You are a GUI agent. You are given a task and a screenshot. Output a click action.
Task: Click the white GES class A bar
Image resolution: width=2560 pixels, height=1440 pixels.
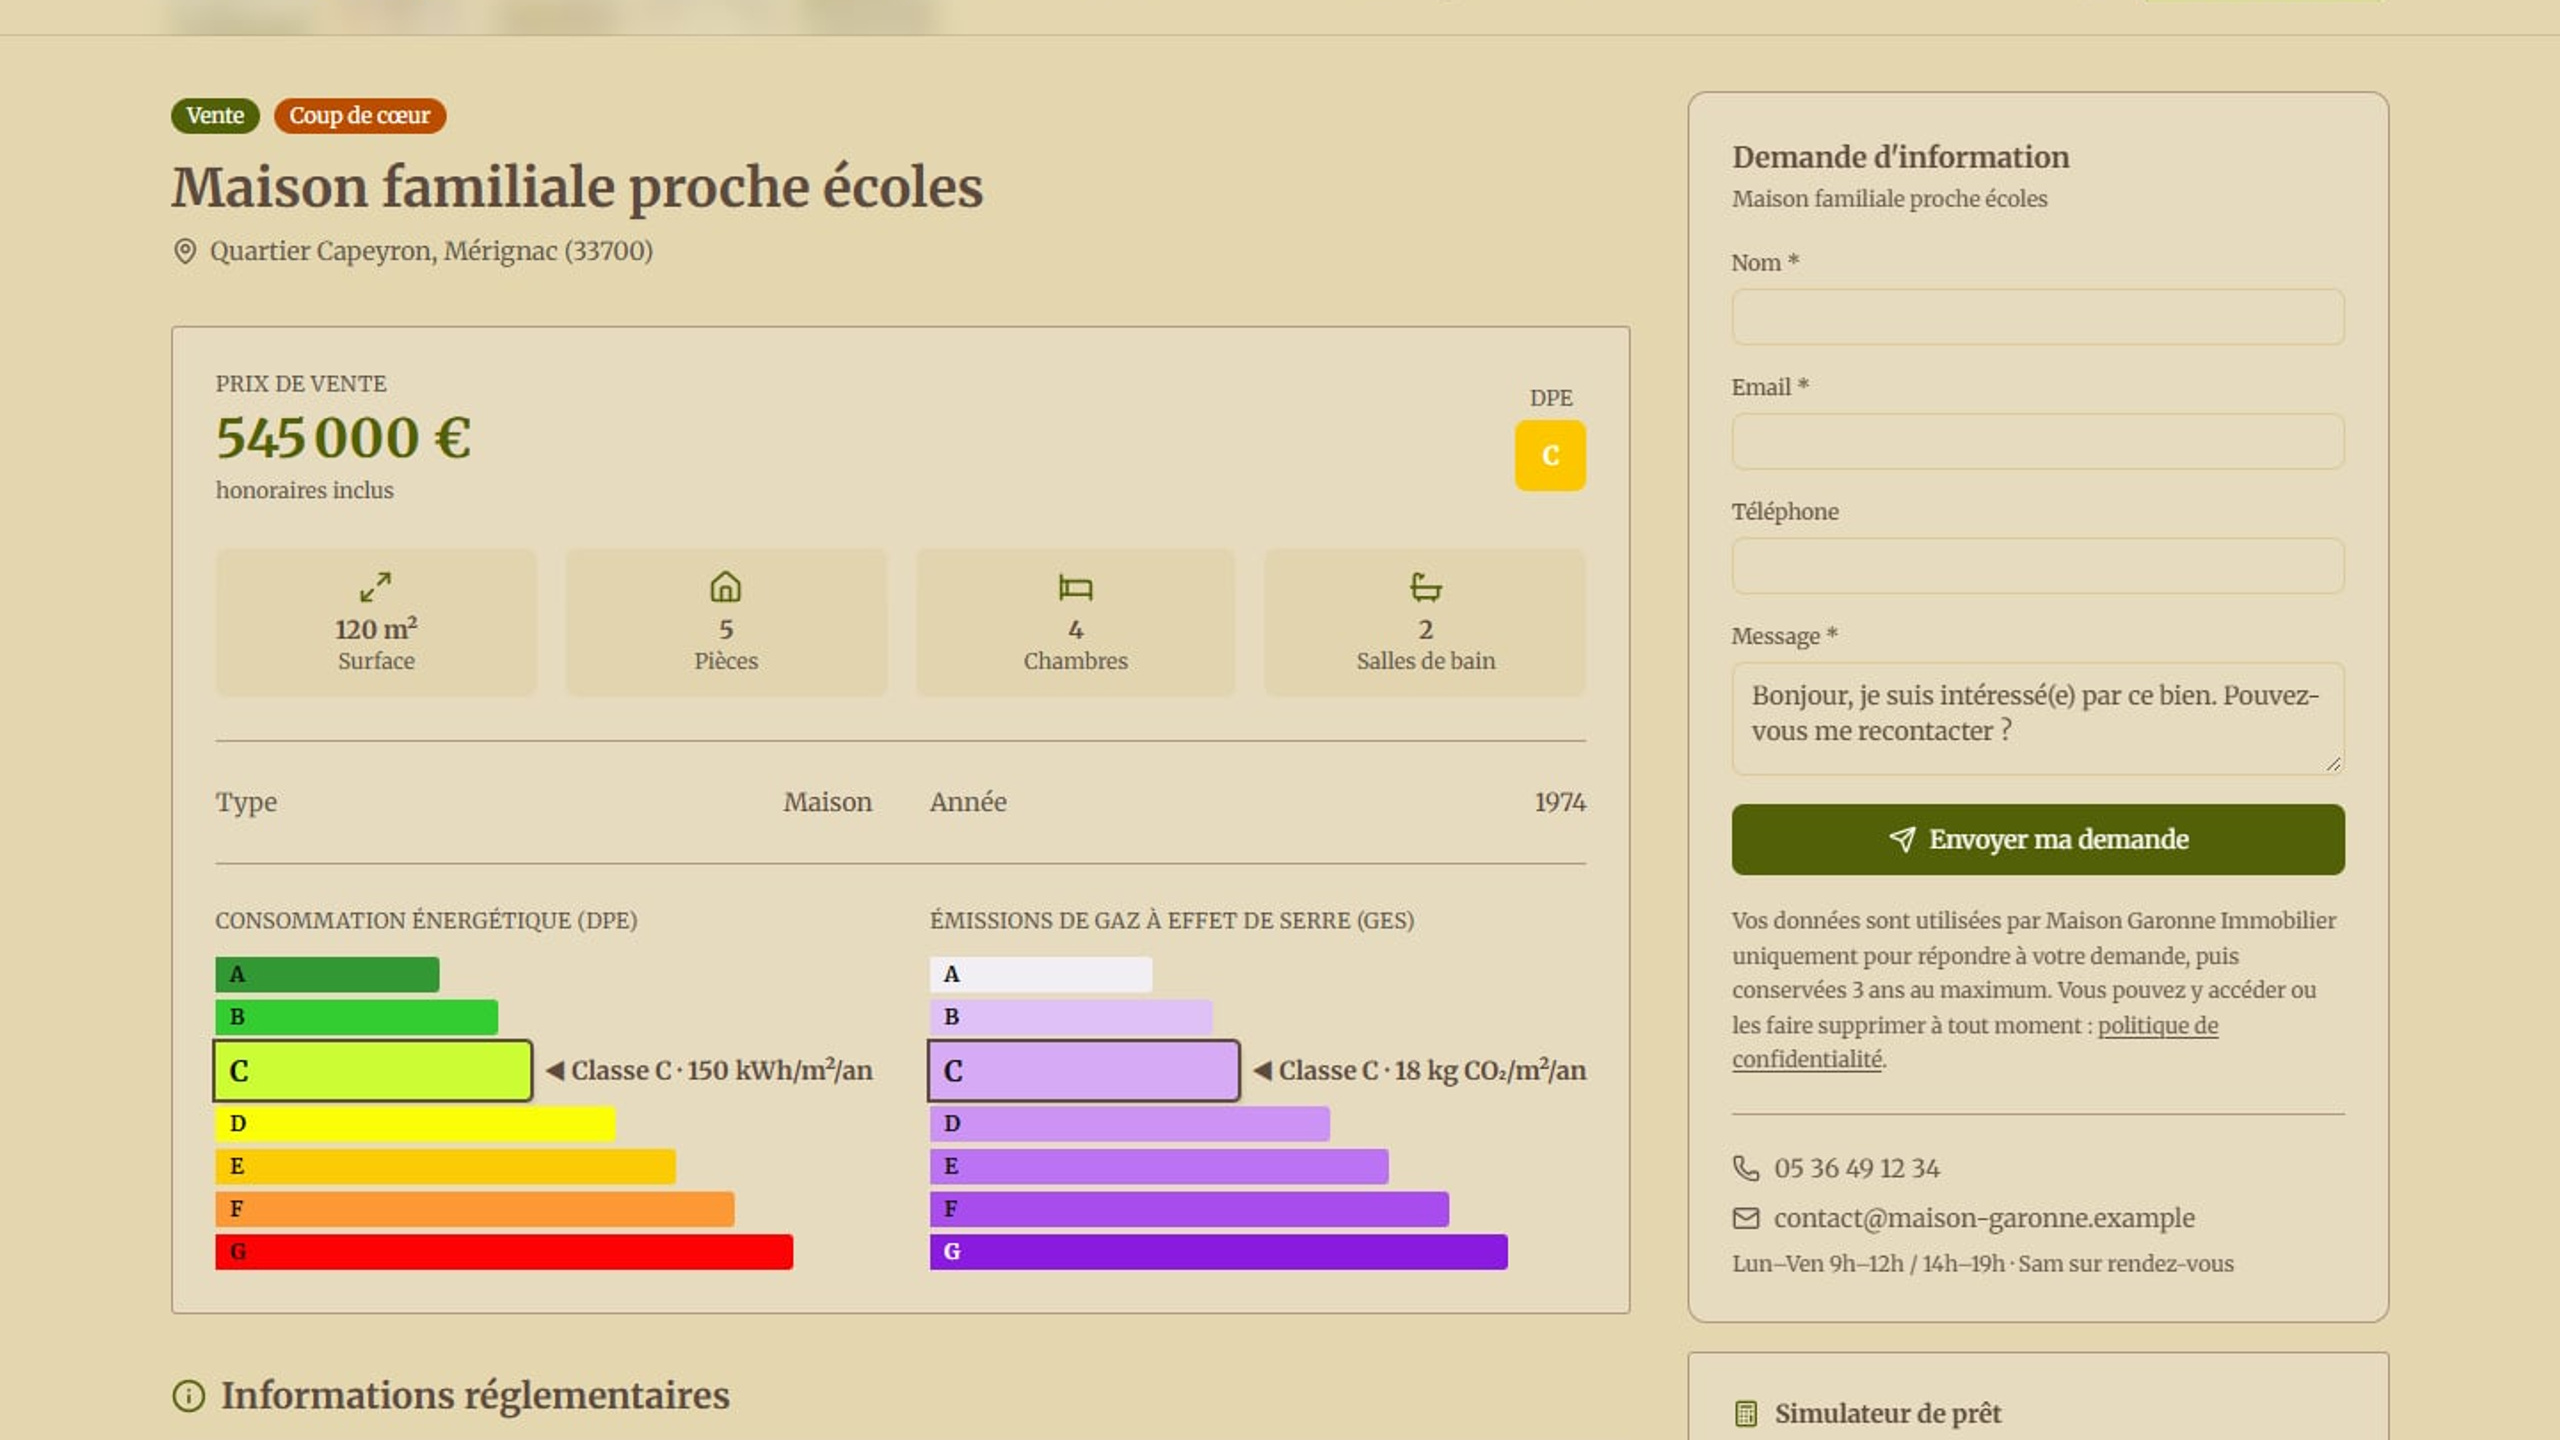click(1041, 974)
